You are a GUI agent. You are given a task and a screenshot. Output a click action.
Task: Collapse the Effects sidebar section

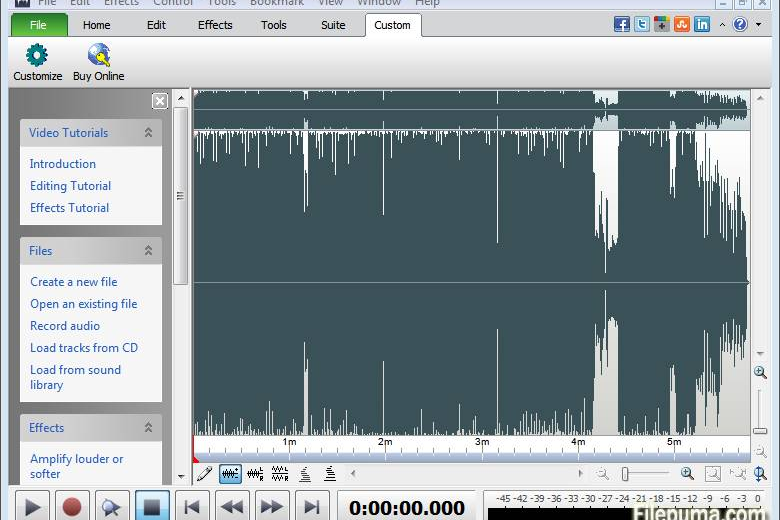pyautogui.click(x=148, y=427)
